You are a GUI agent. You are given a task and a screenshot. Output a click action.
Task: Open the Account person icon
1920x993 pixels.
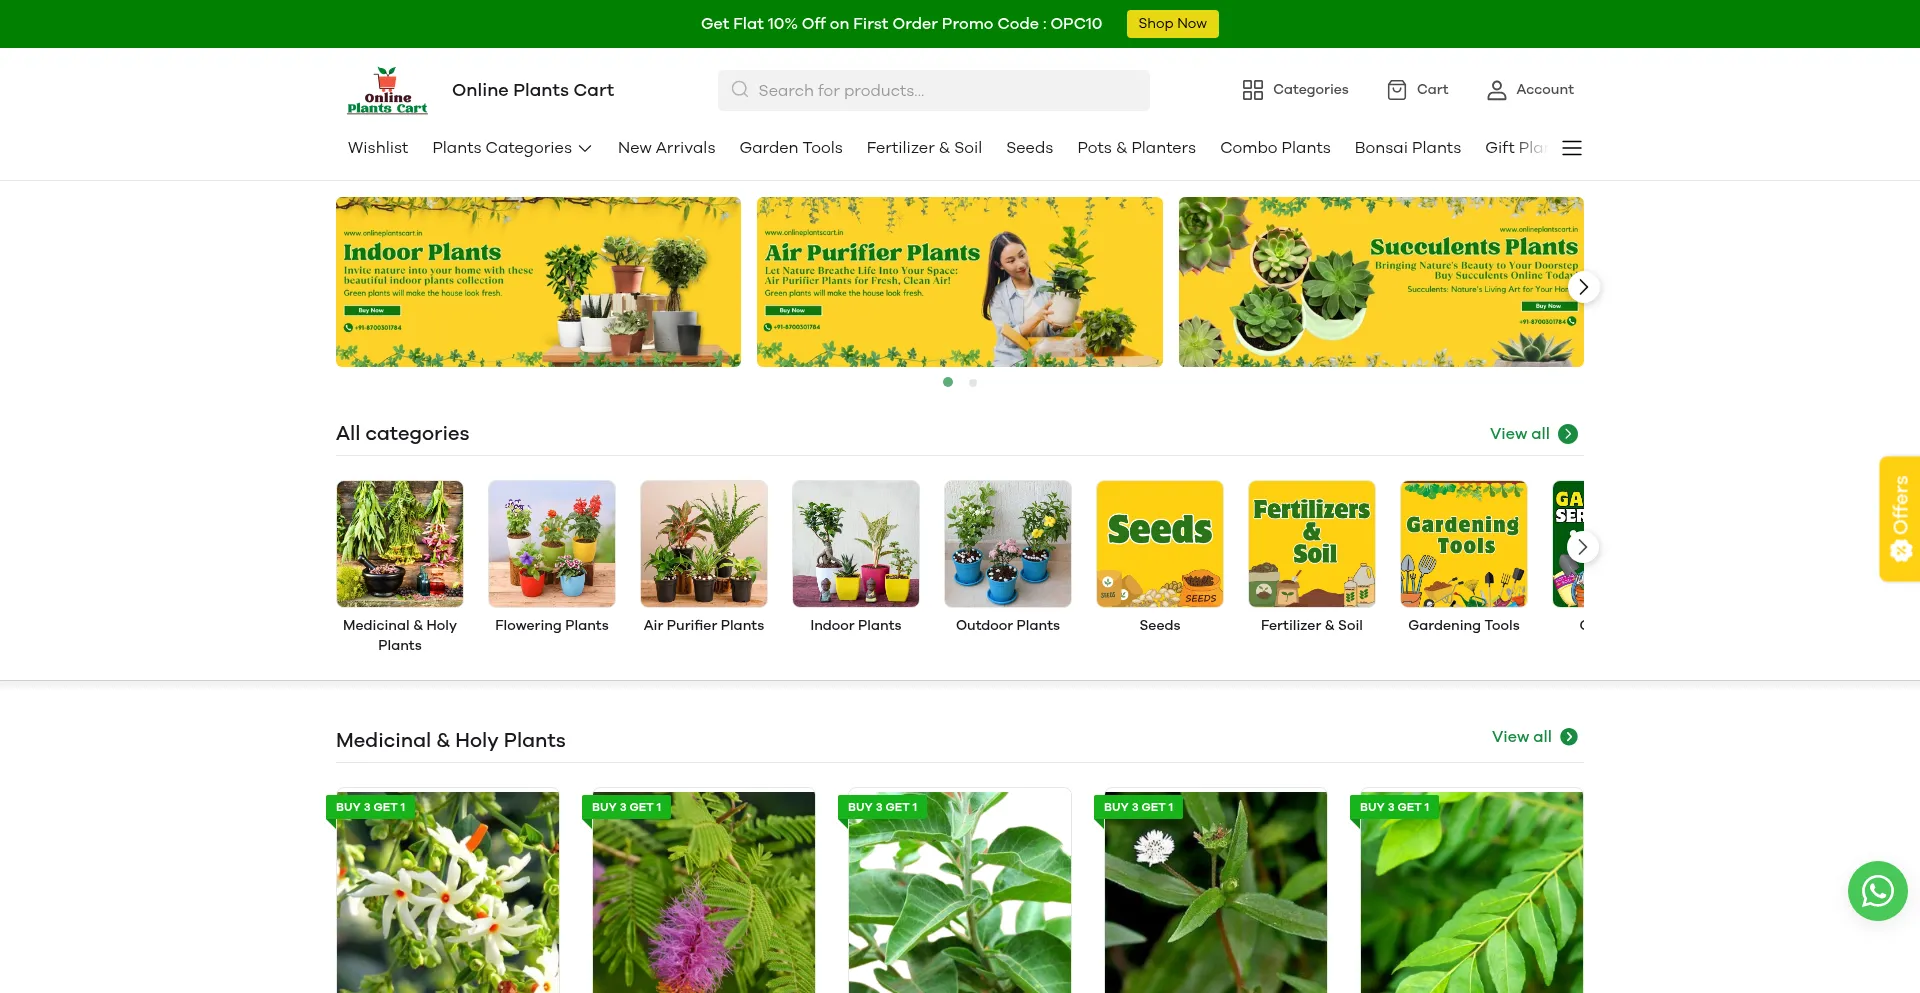(1496, 90)
